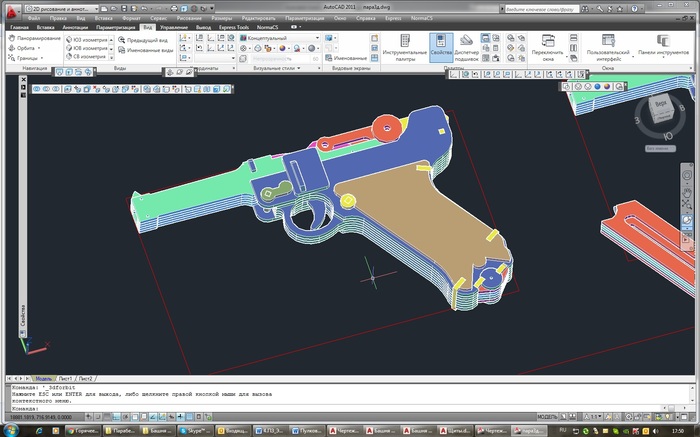Open the AutoCAD application menu logo
This screenshot has height=437, width=700.
(12, 8)
